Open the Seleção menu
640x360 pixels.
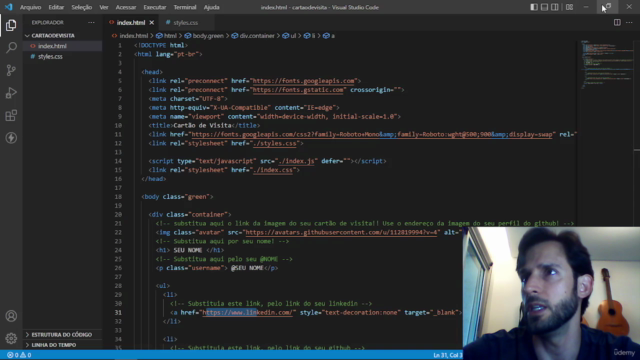tap(82, 7)
